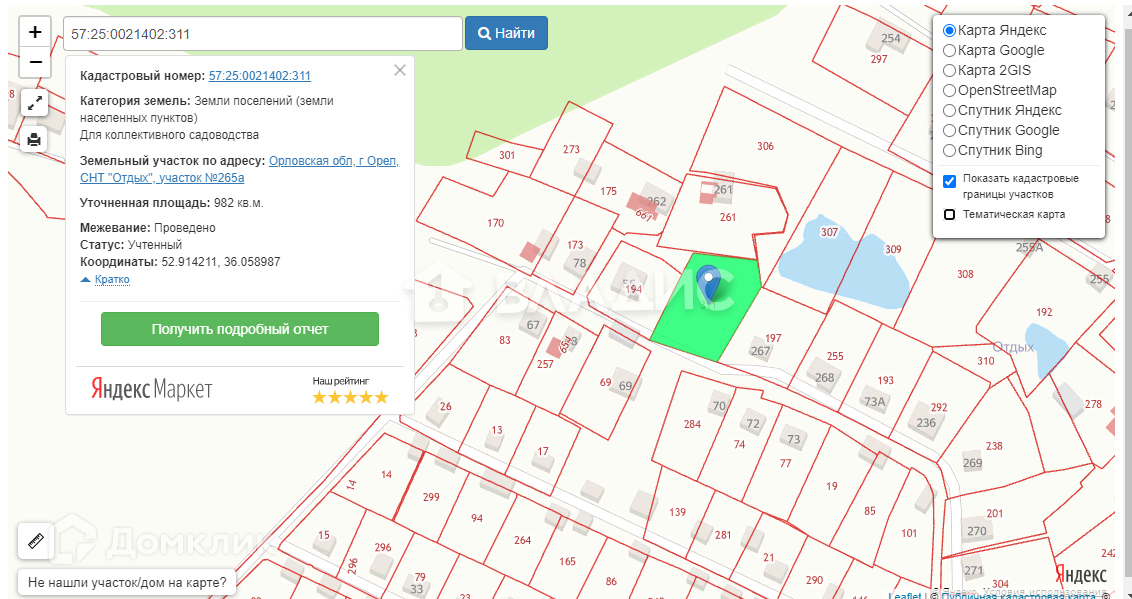
Task: Click Не нашли участок/дом на карте? button
Action: coord(127,581)
